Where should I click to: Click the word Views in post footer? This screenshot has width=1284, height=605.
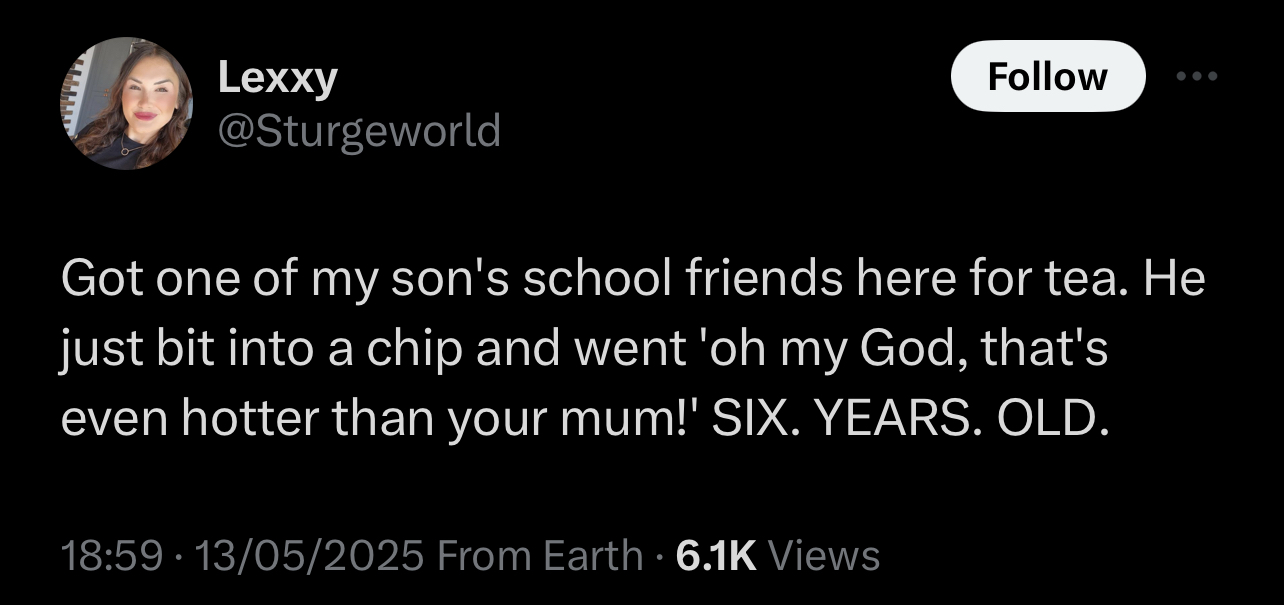tap(827, 554)
